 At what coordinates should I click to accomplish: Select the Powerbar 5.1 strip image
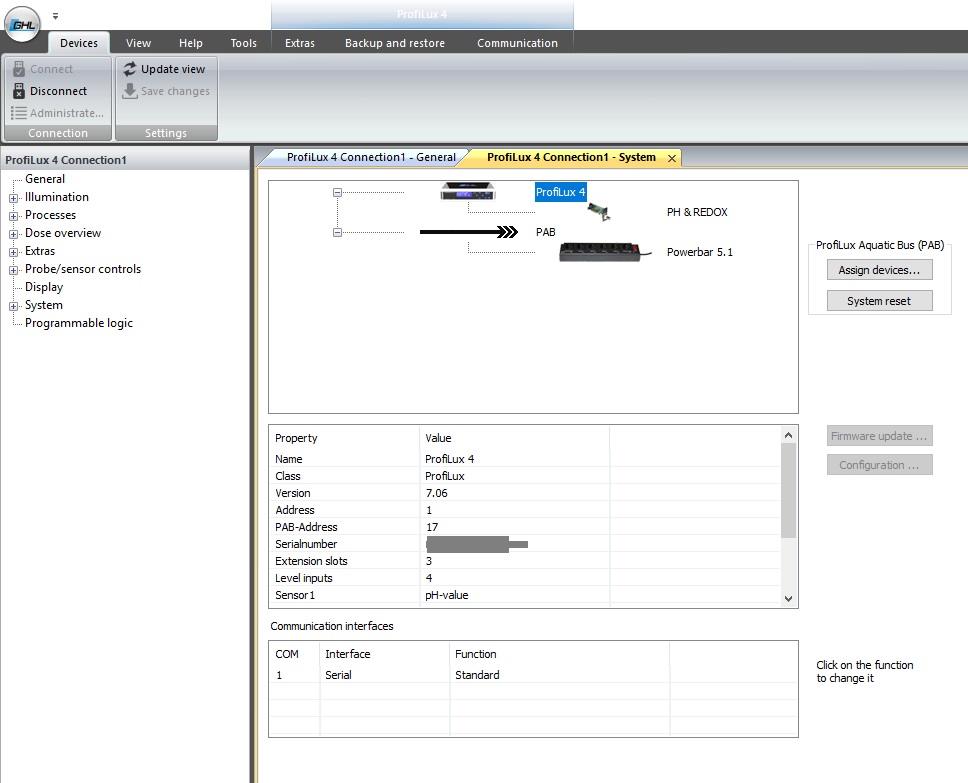pos(604,252)
